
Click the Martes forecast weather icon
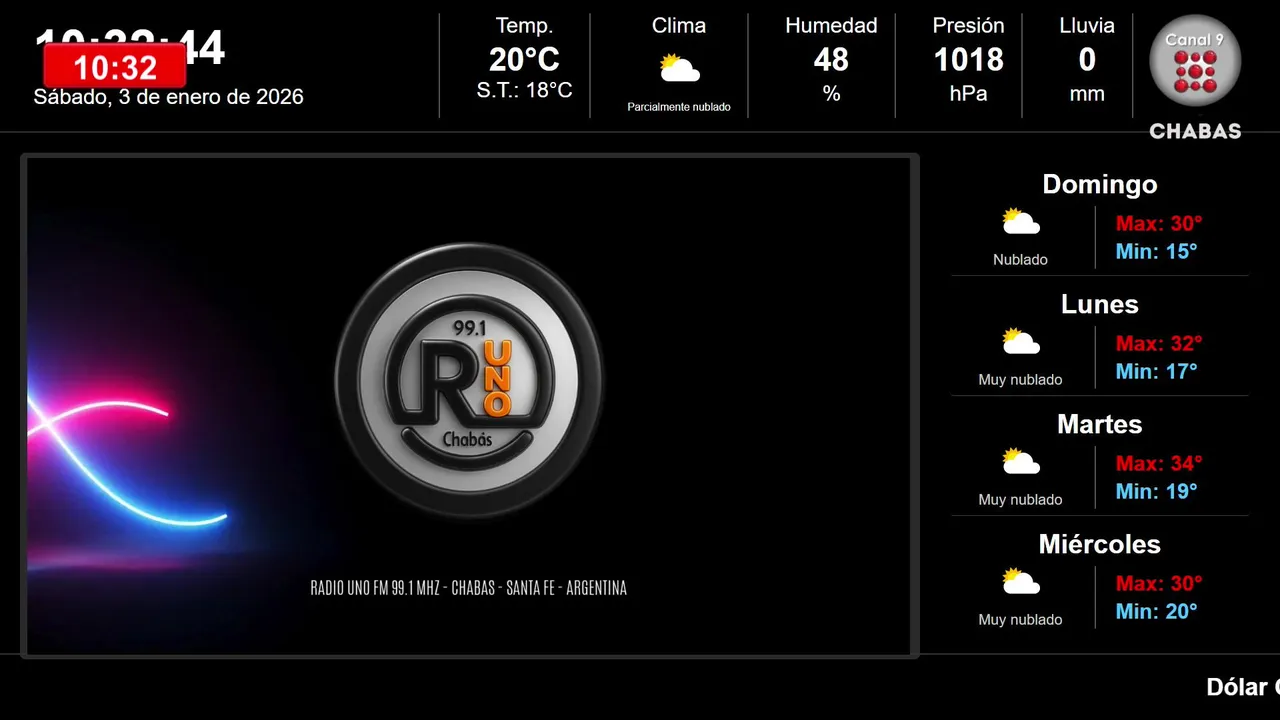coord(1021,461)
